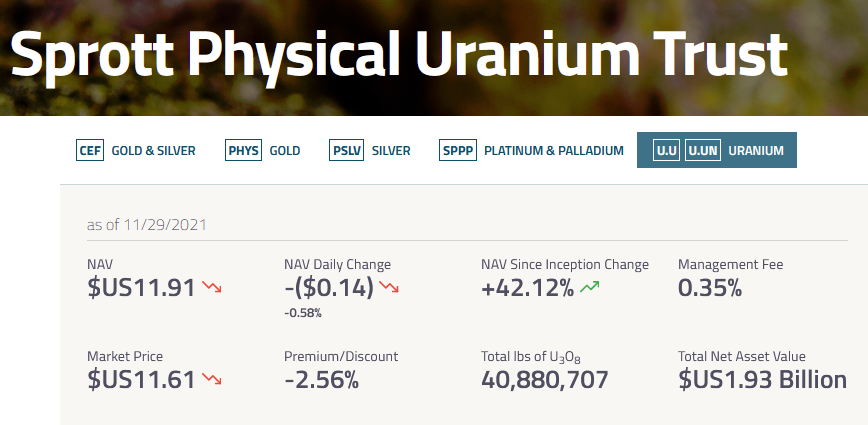Click the red arrow beside NAV Daily Change
The height and width of the screenshot is (425, 868).
pos(389,288)
